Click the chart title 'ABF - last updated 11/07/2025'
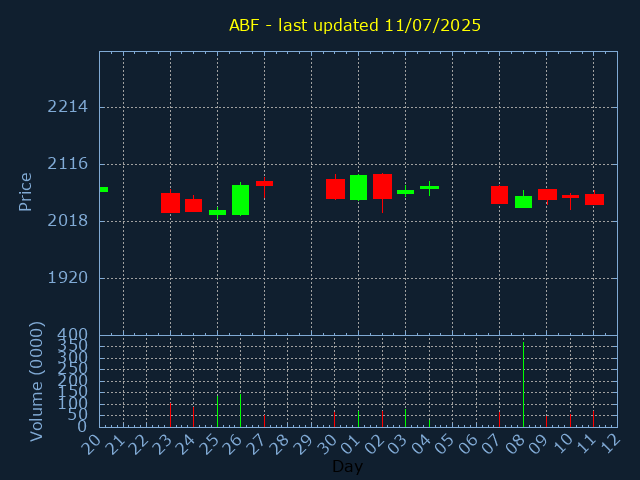640x480 pixels. click(x=355, y=25)
